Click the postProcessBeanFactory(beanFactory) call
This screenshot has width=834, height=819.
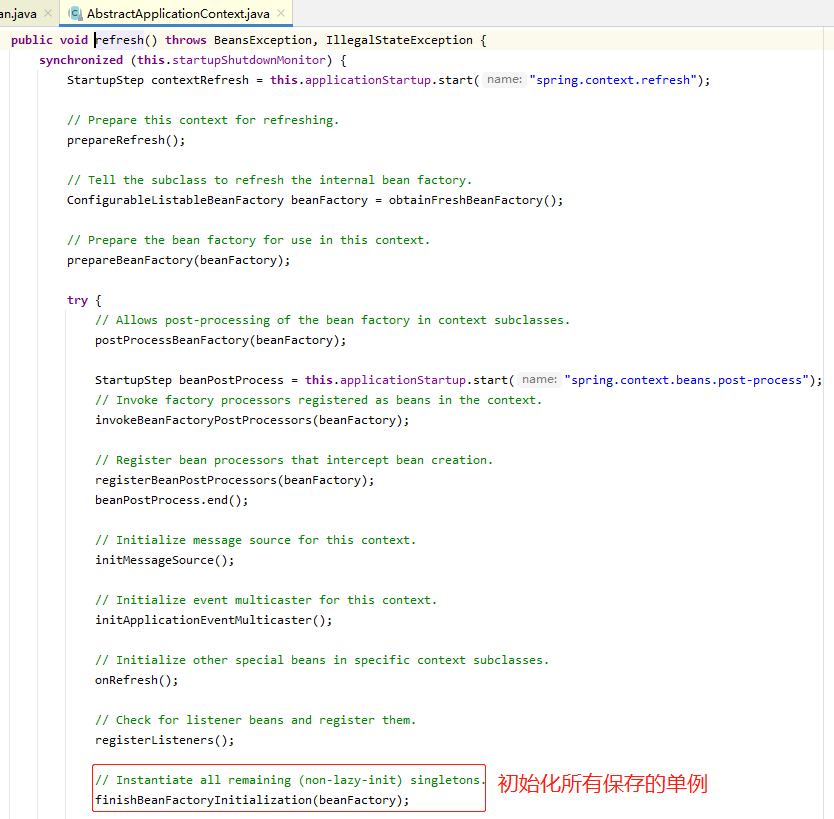(220, 340)
